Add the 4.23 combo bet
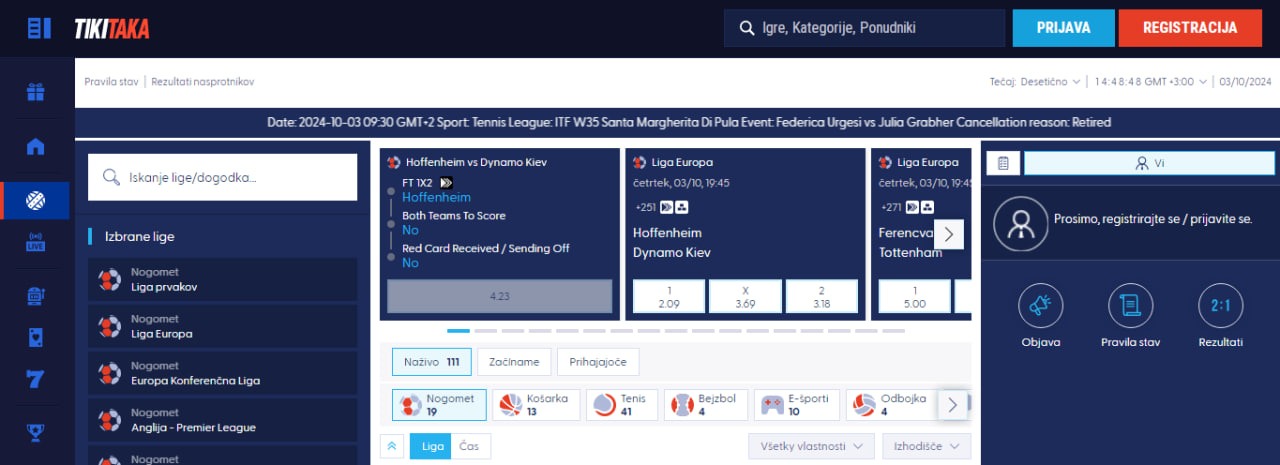Screen dimensions: 1280x465 (x=500, y=296)
